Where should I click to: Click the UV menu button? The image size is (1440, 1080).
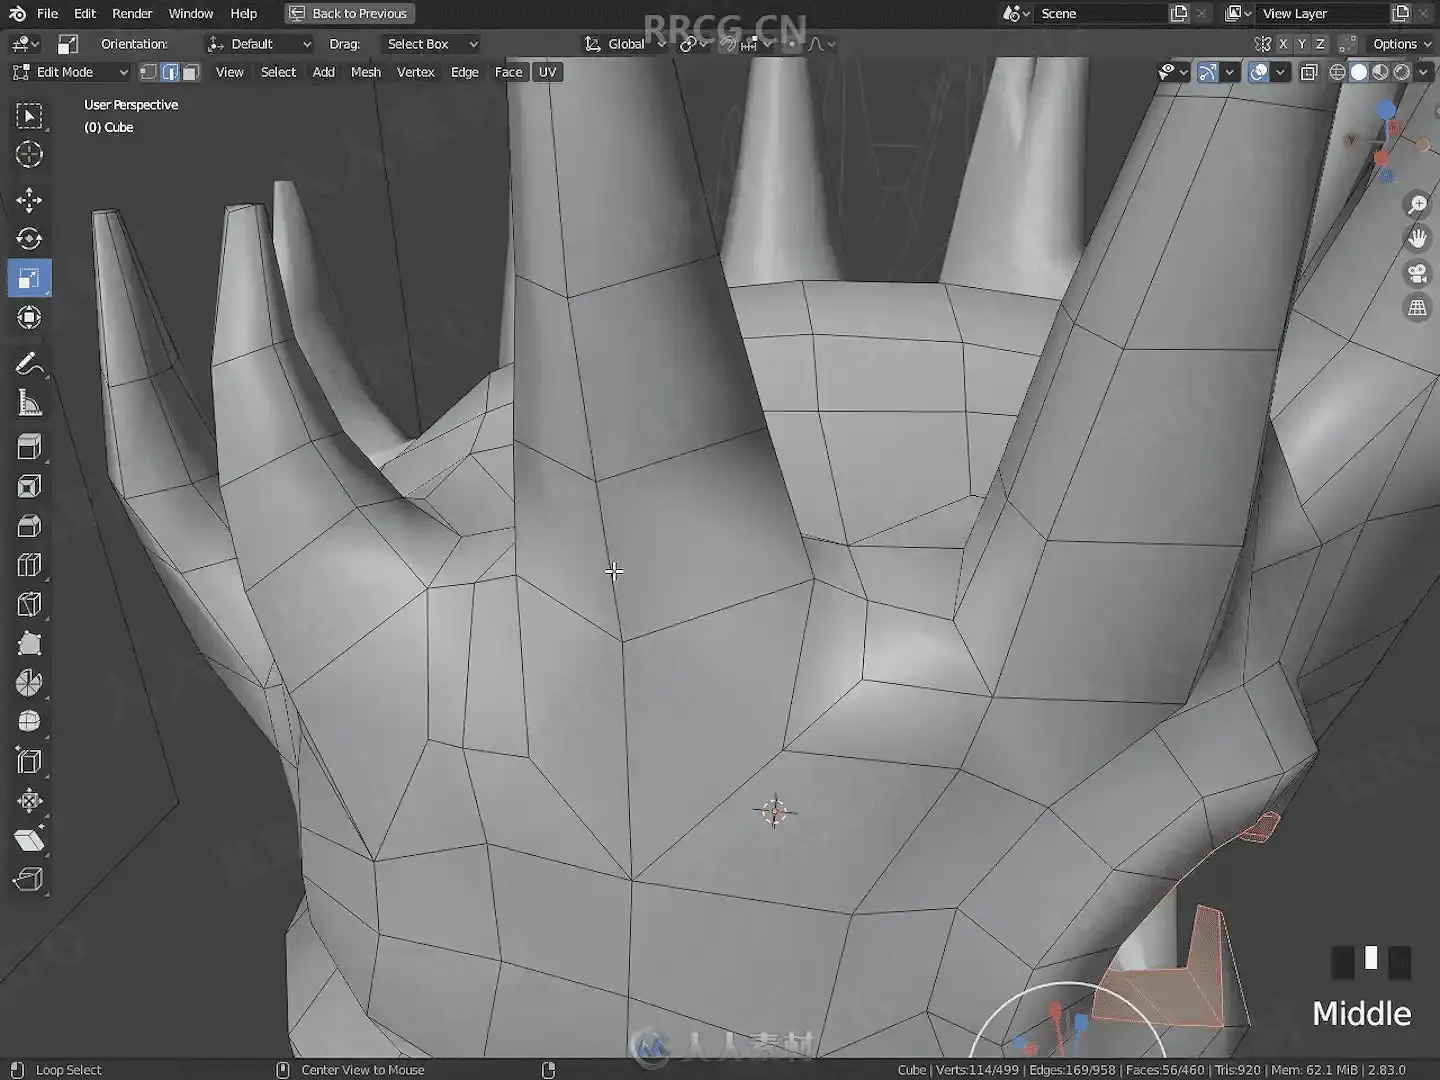547,72
